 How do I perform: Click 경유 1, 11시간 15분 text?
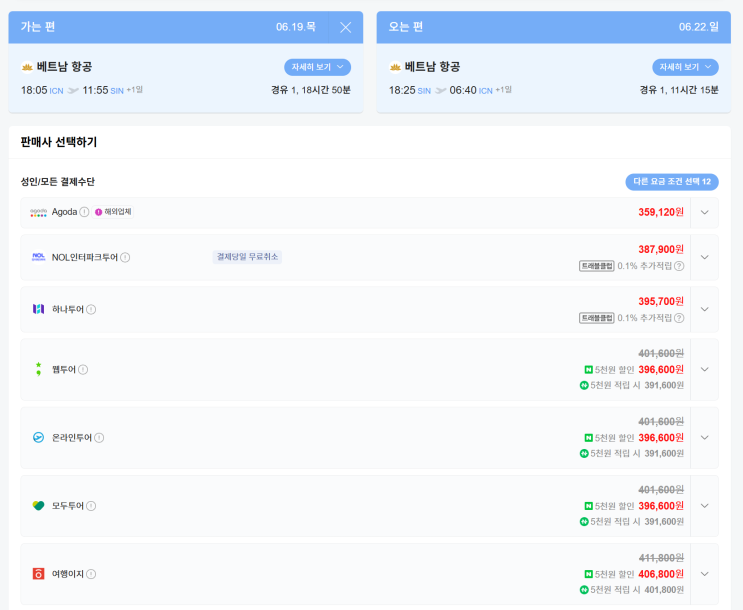[x=679, y=90]
